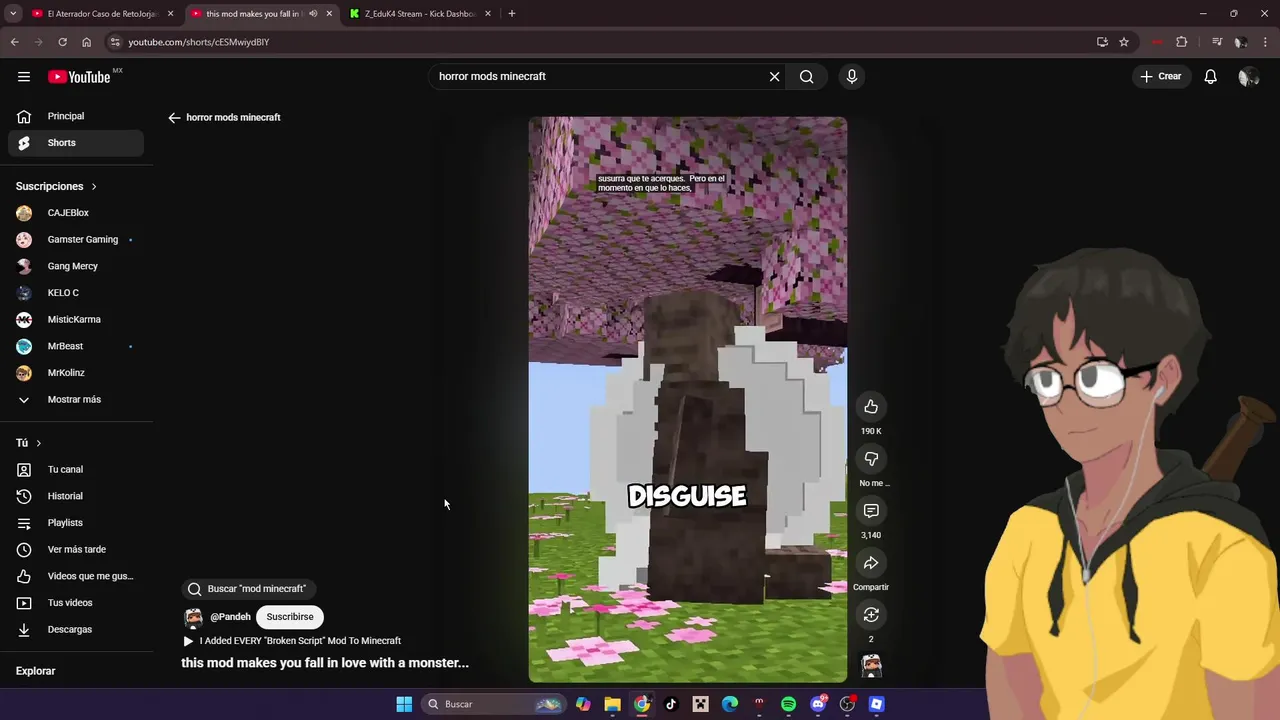Go to the YouTube logo home
1280x720 pixels.
79,77
